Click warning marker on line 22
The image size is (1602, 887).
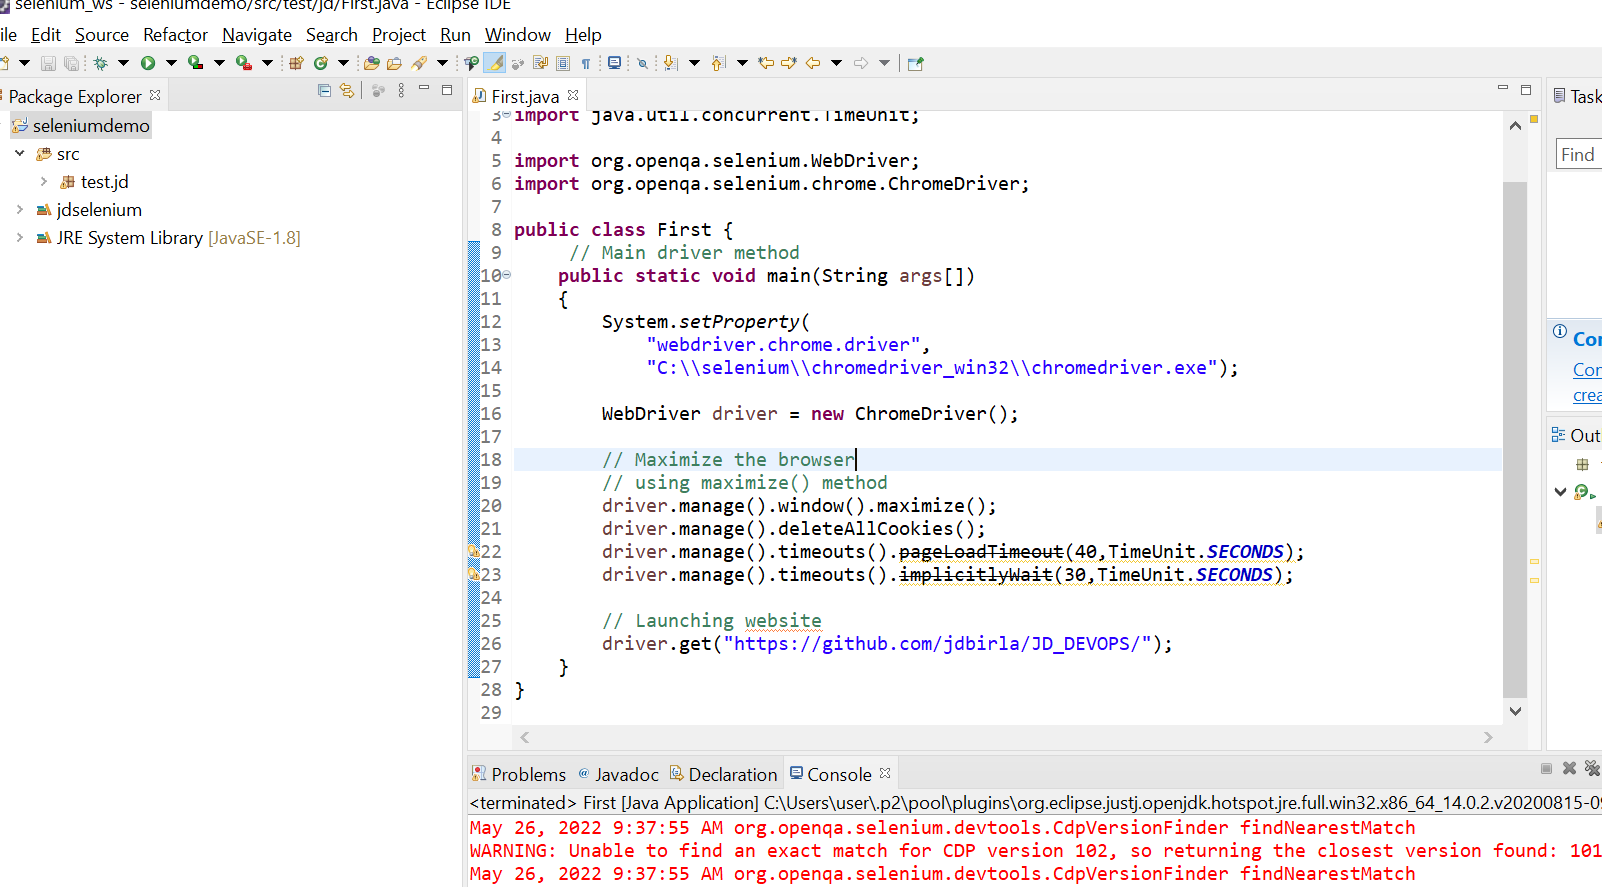(473, 551)
